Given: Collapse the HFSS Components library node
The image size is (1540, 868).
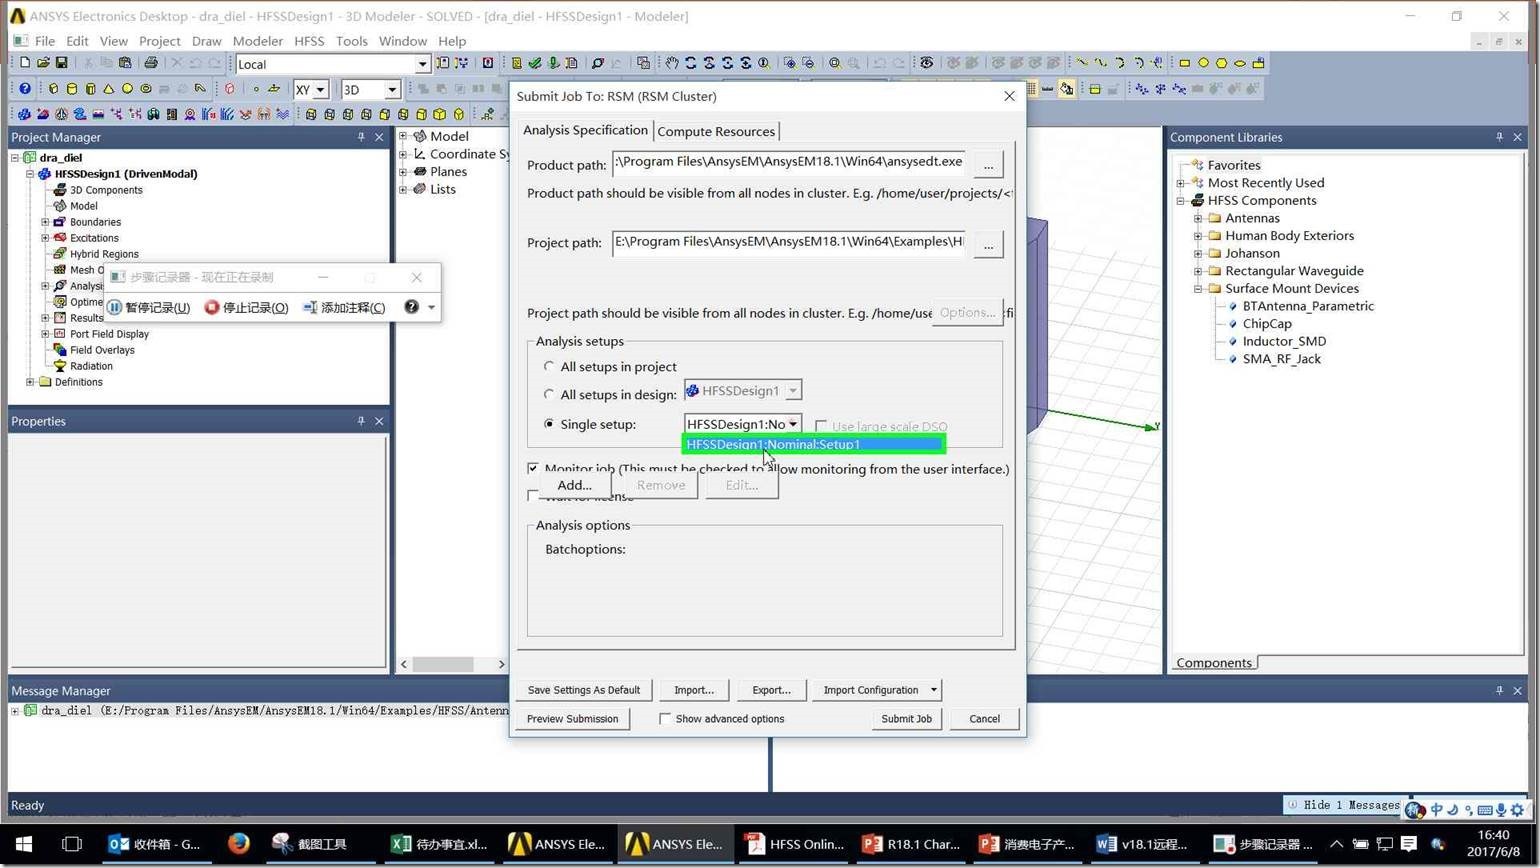Looking at the screenshot, I should point(1181,201).
